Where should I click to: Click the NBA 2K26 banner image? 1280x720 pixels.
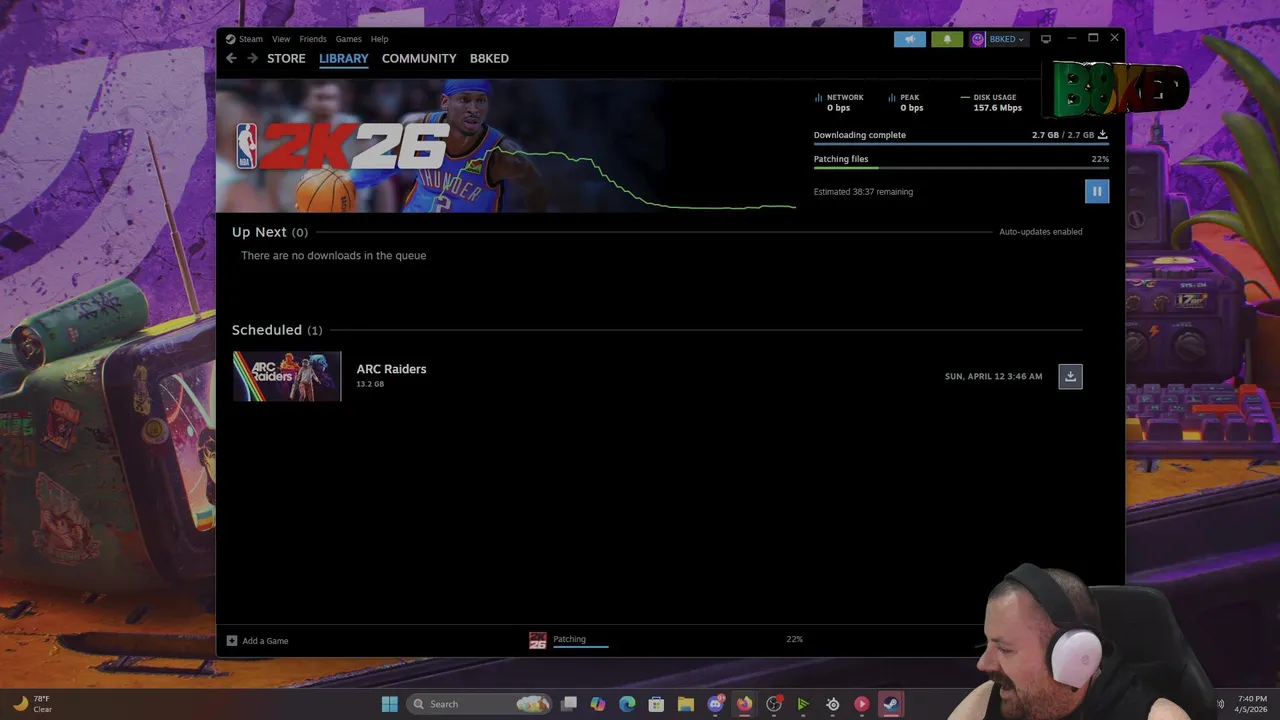click(x=440, y=146)
